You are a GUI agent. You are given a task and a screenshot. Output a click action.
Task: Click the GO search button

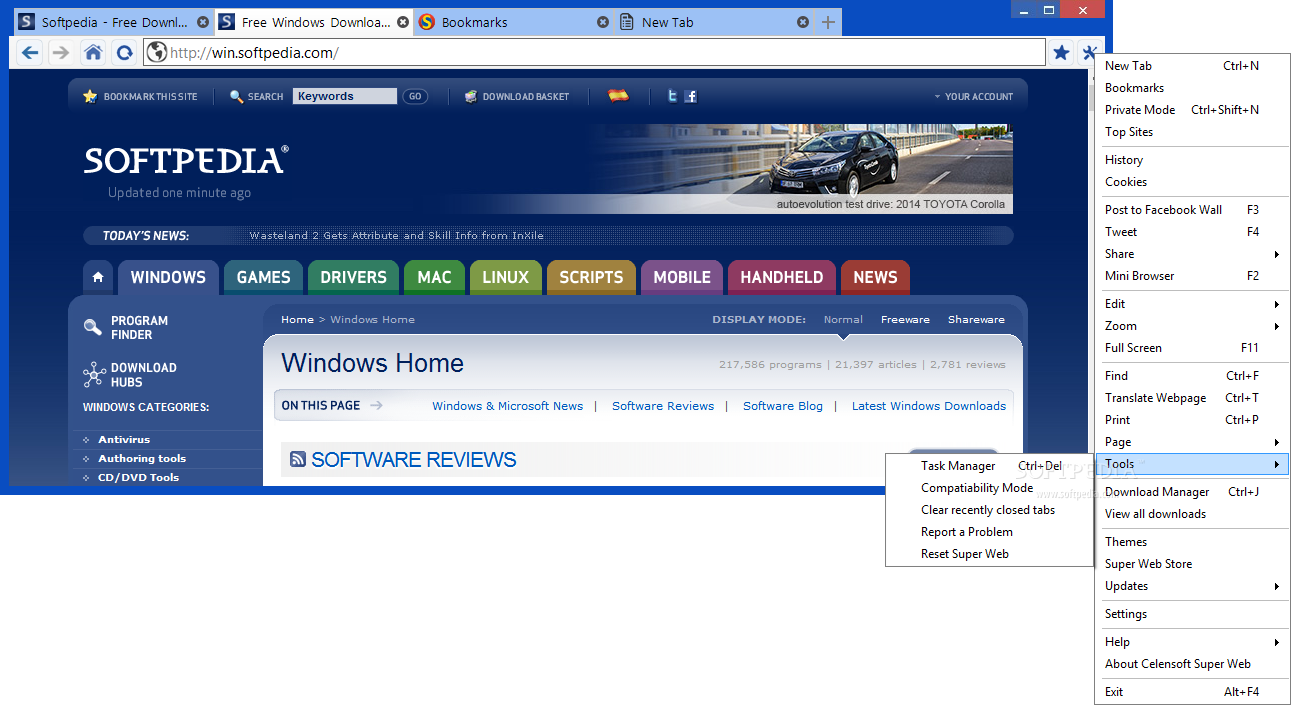point(414,97)
